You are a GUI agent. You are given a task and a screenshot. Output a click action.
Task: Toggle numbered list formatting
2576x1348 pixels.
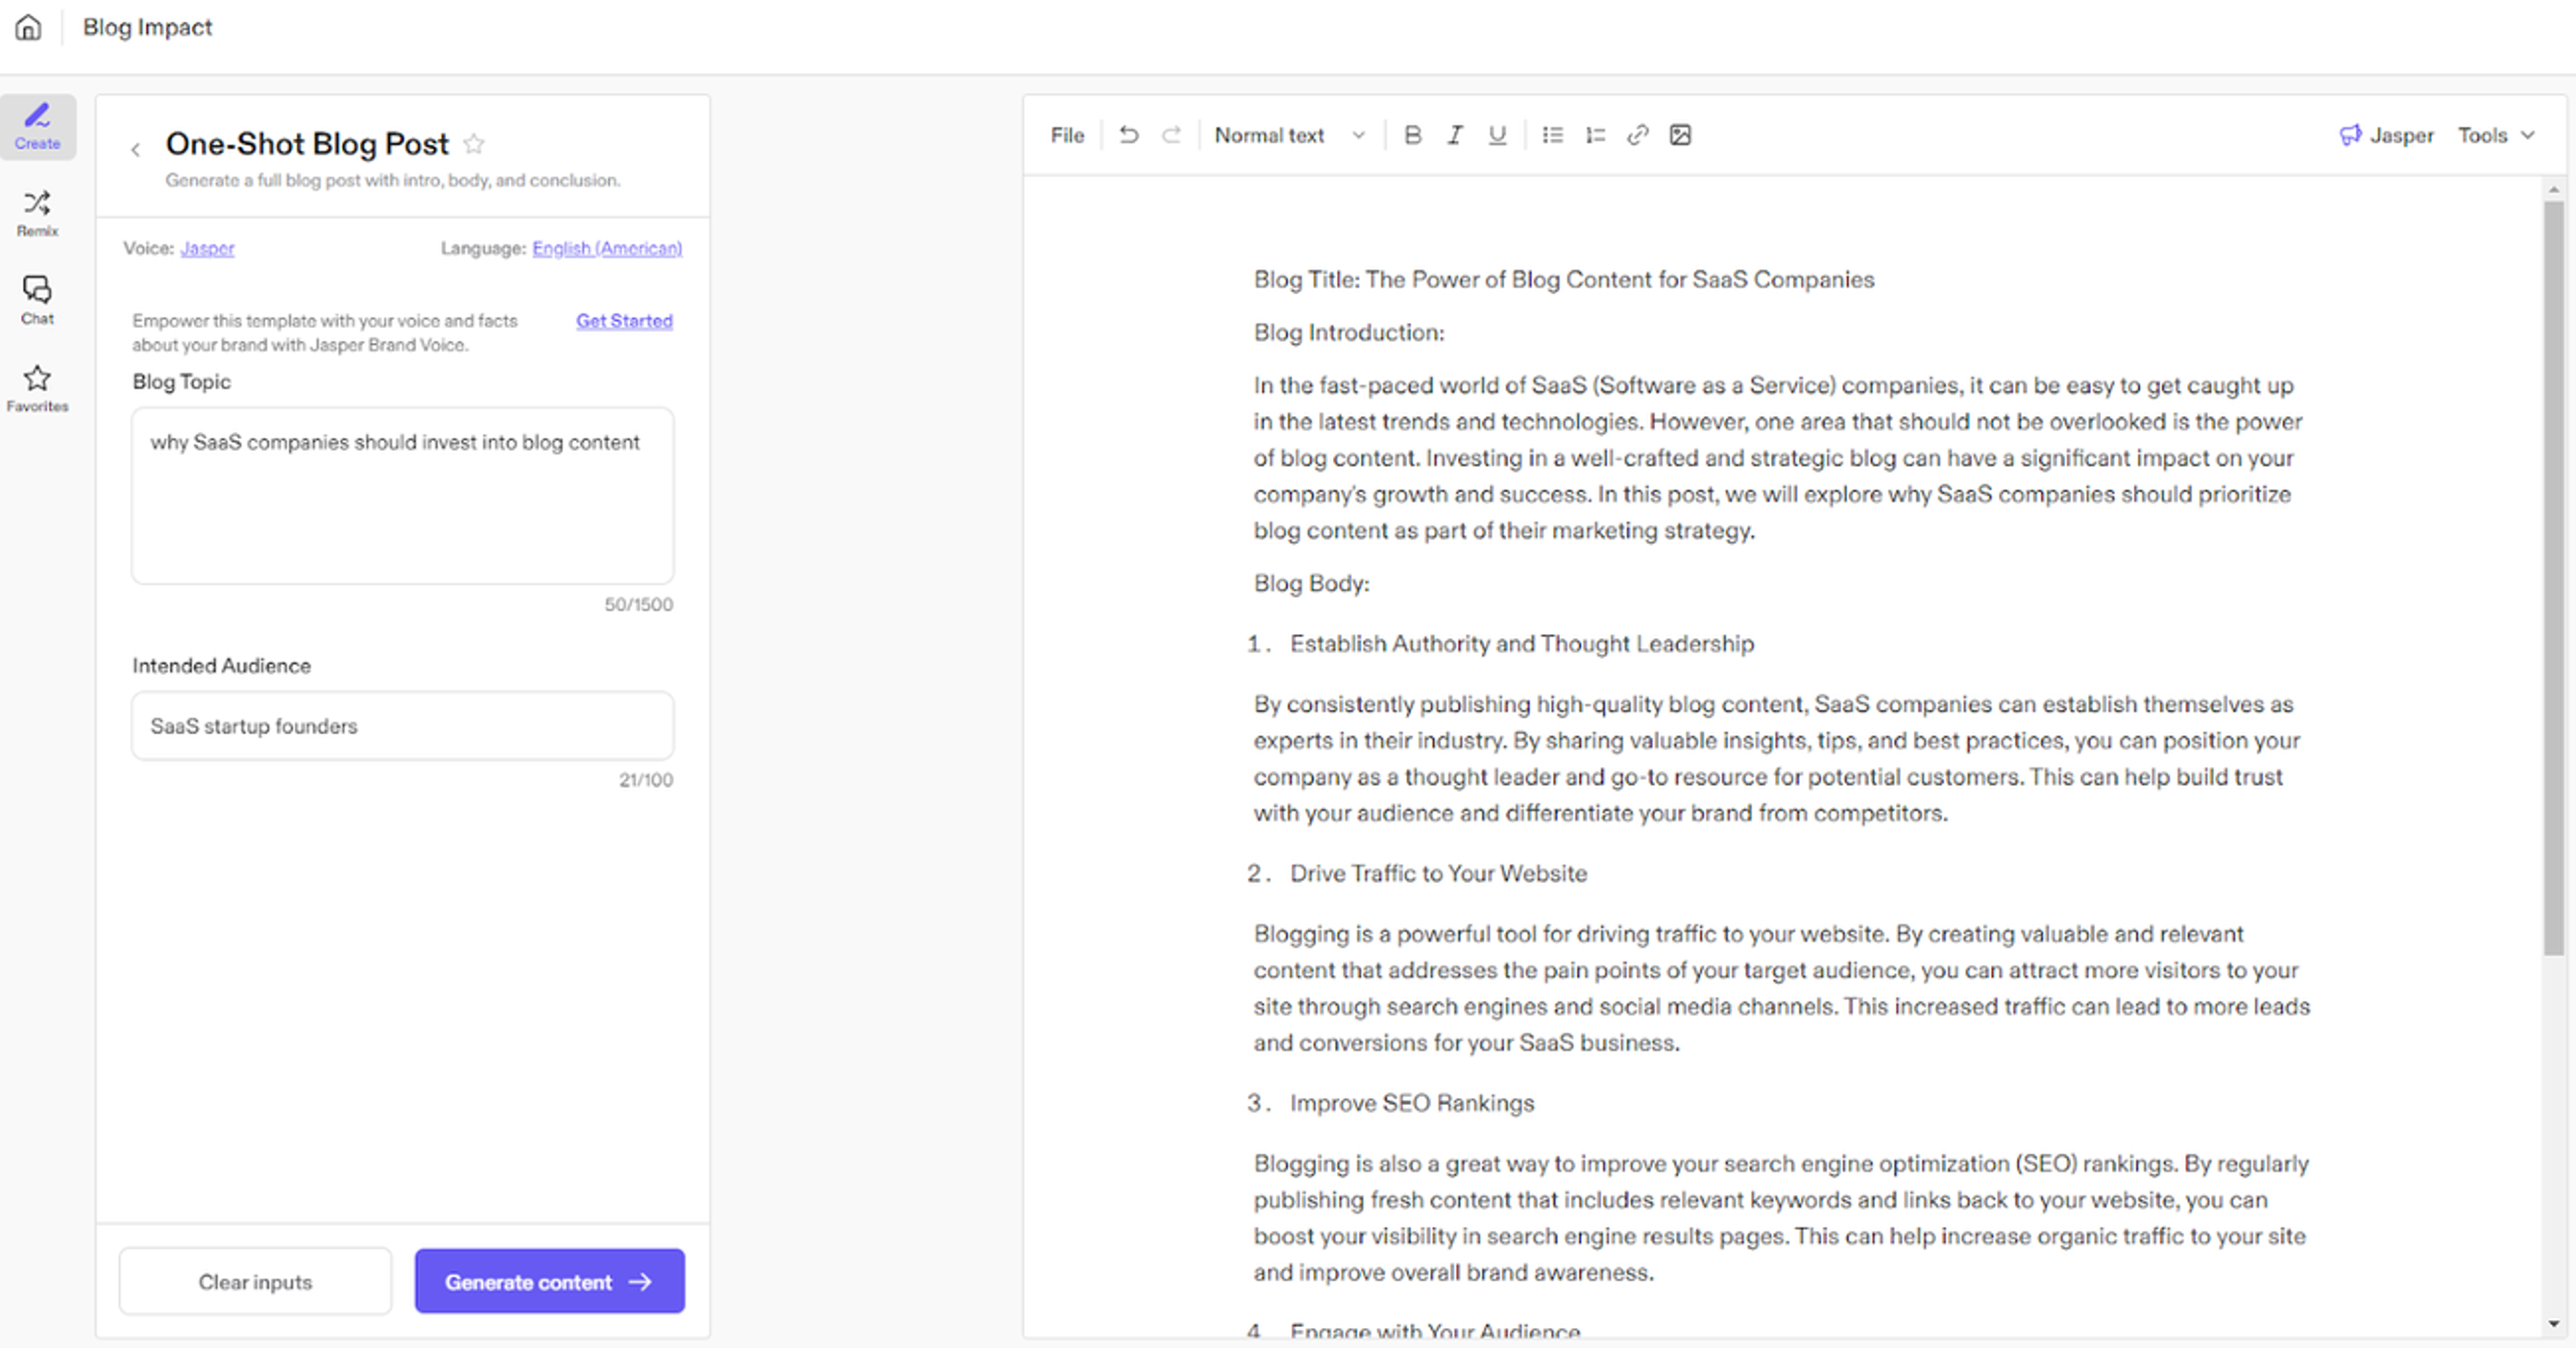point(1595,135)
